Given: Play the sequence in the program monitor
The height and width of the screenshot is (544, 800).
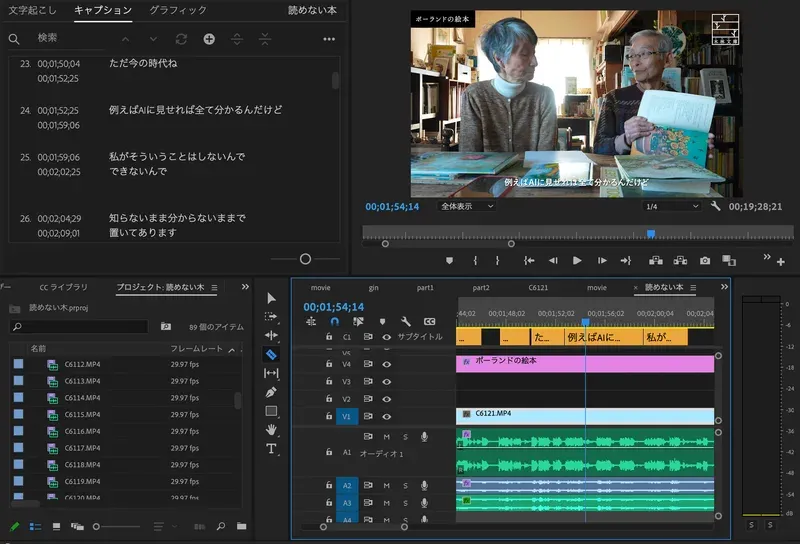Looking at the screenshot, I should [577, 261].
